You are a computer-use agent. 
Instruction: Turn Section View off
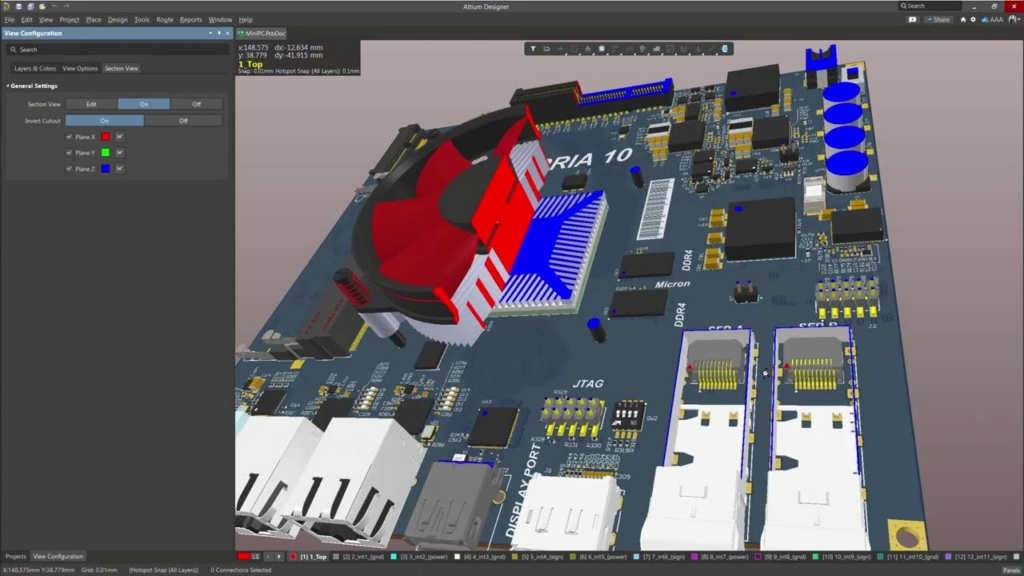(x=196, y=104)
